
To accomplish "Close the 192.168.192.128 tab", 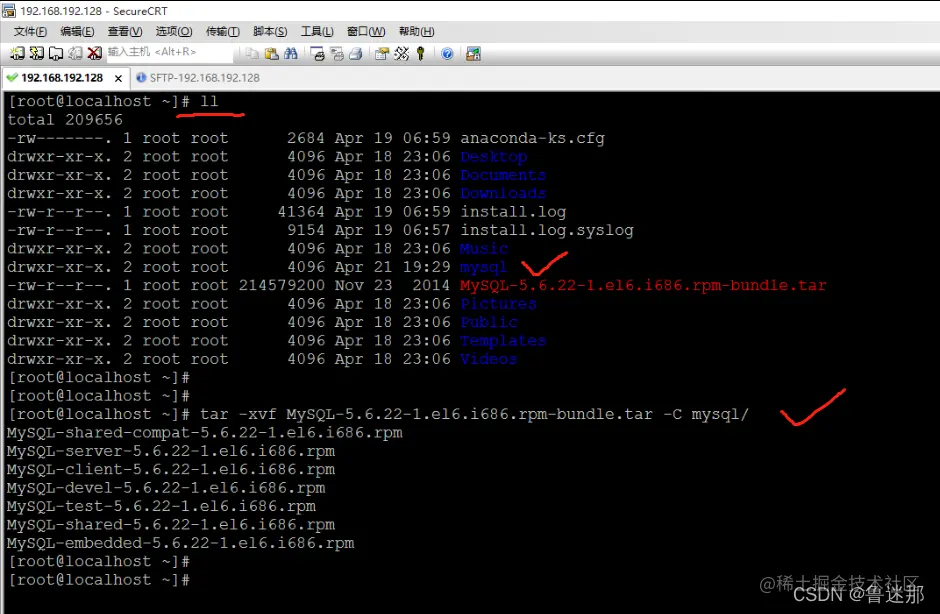I will tap(119, 79).
